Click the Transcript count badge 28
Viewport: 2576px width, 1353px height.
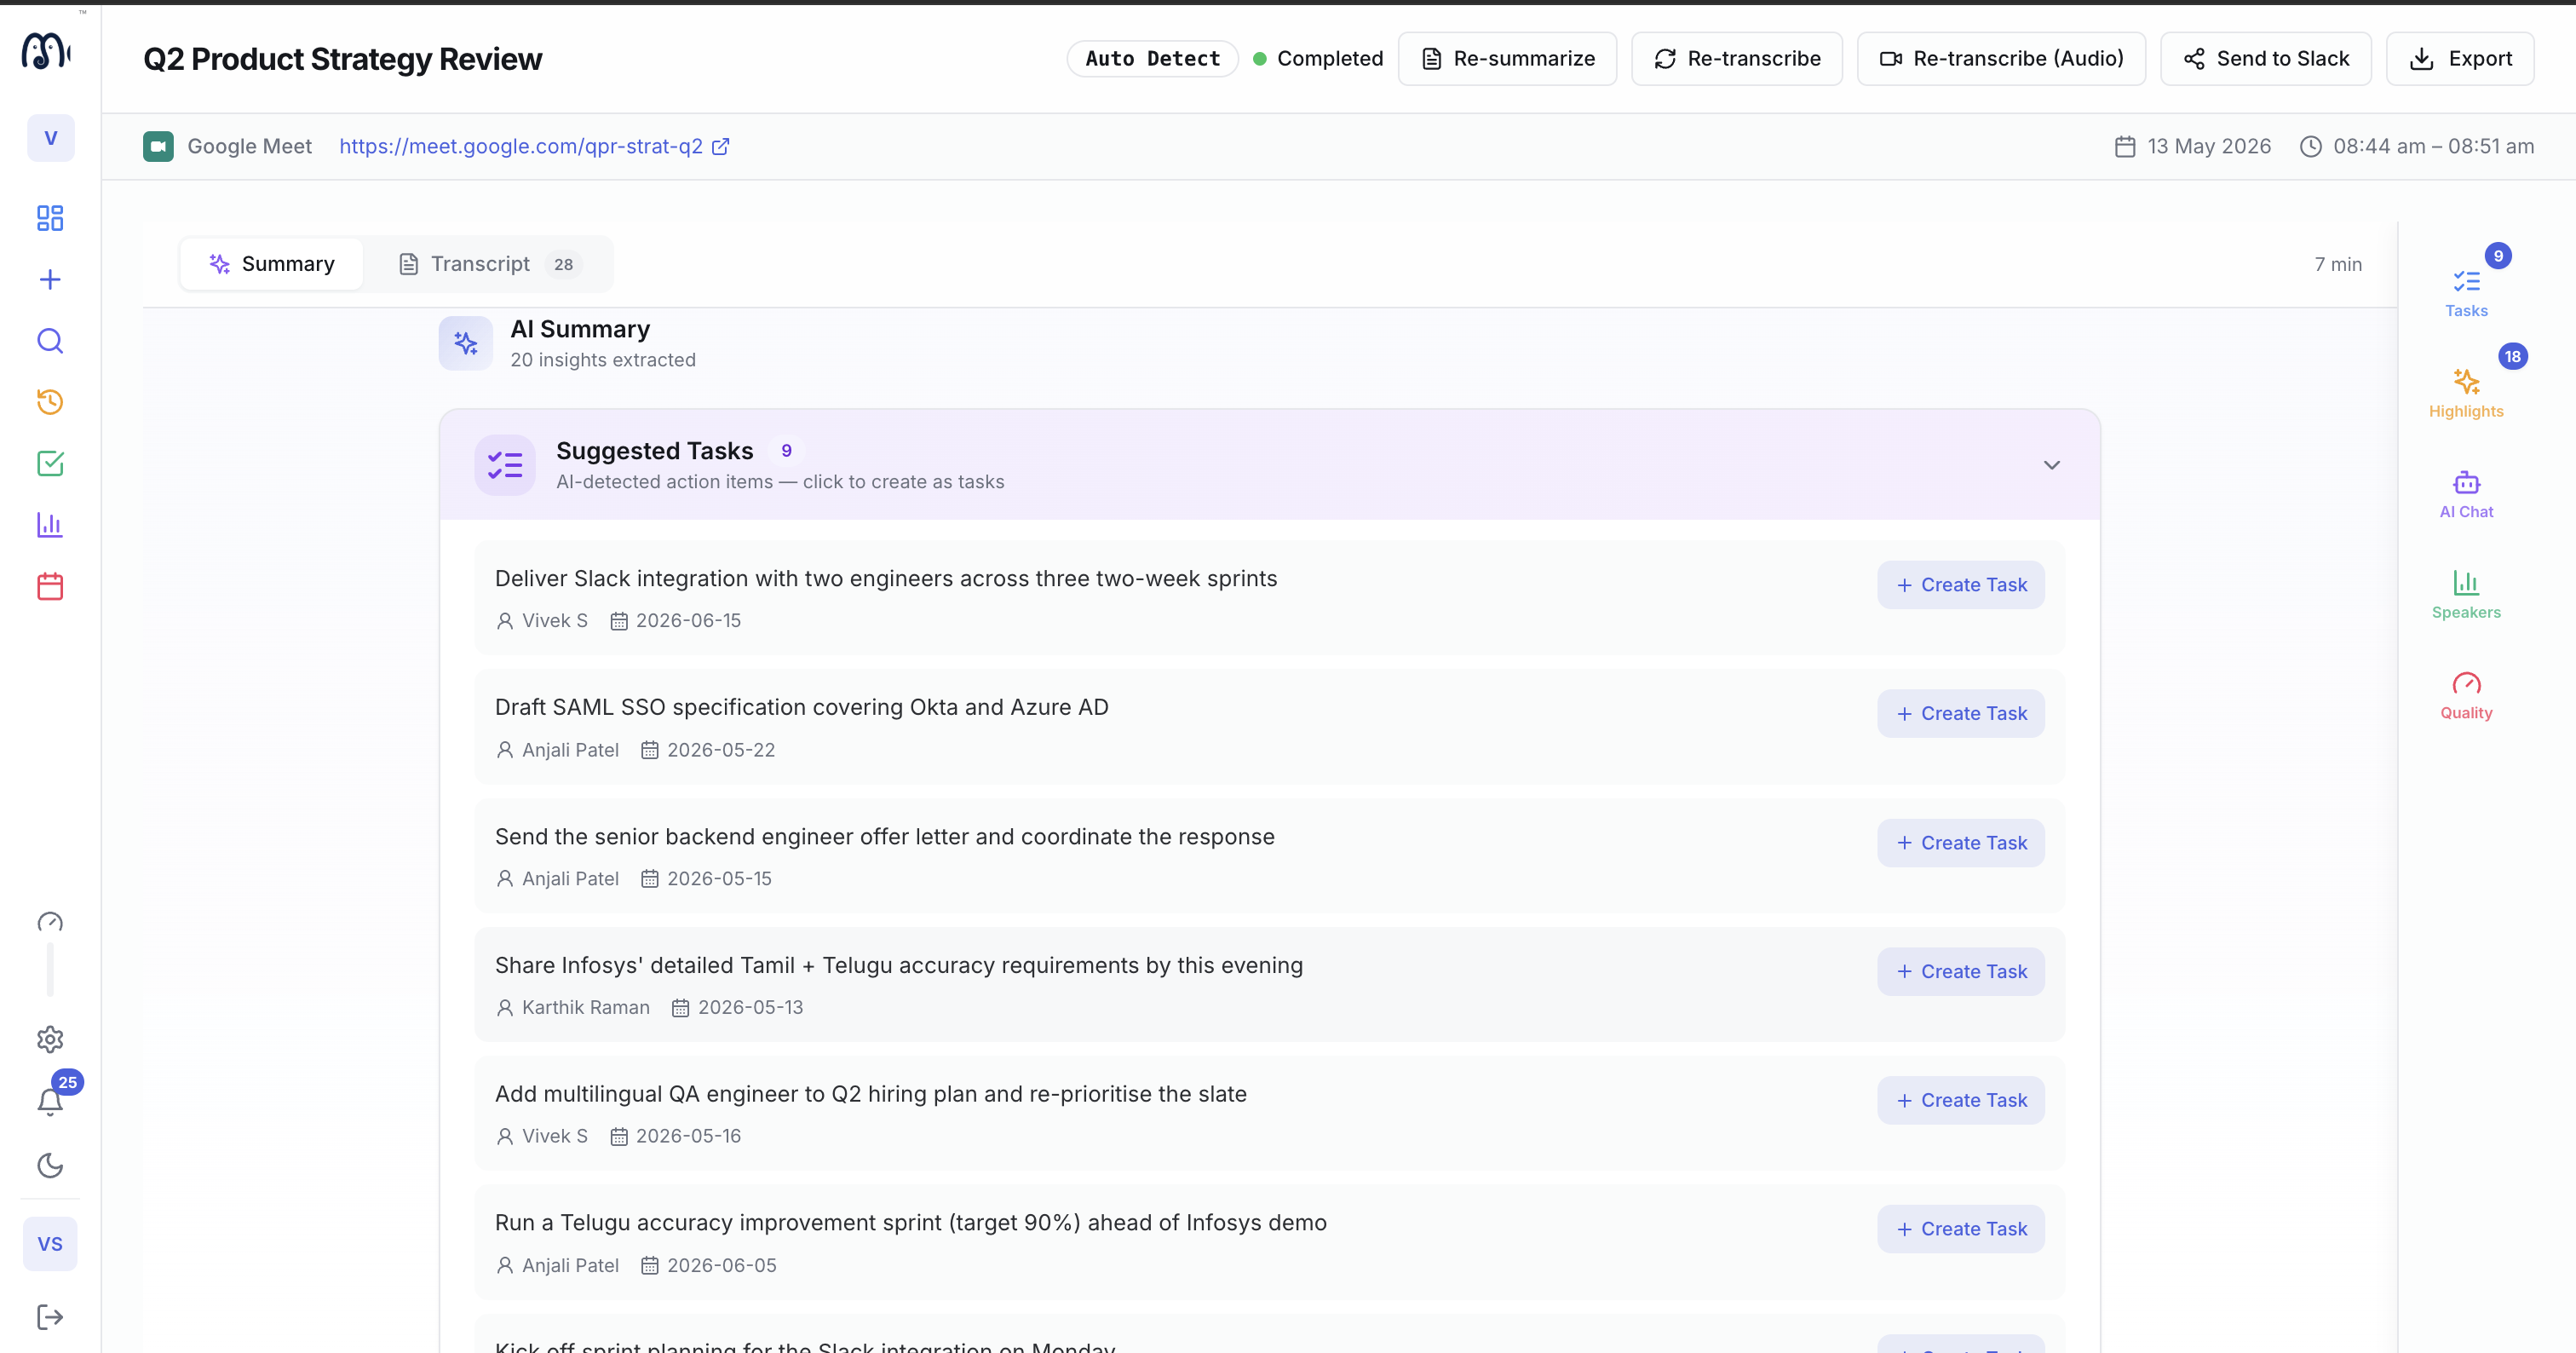point(563,264)
